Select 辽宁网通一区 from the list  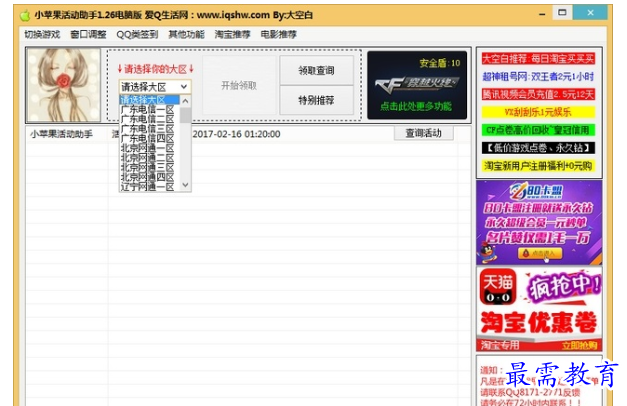148,187
